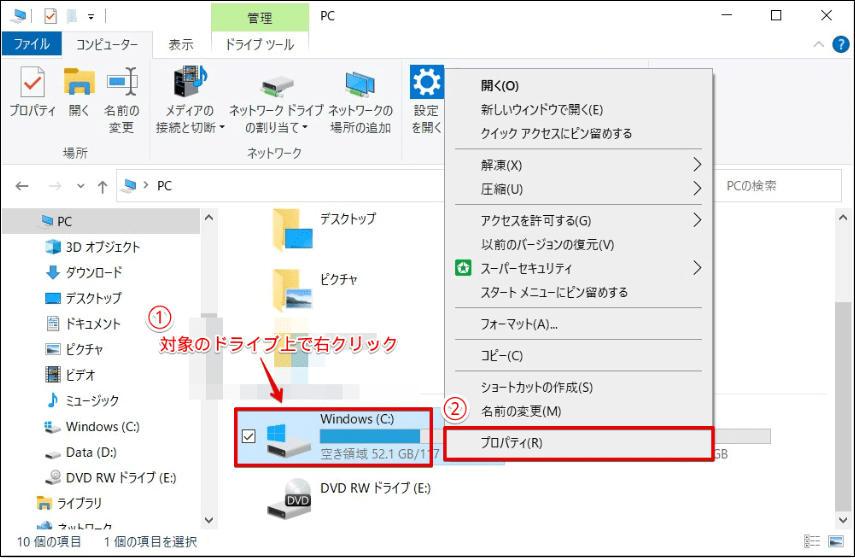Click ネットワークドライブの割り当て icon
Viewport: 855px width, 558px height.
pyautogui.click(x=276, y=84)
